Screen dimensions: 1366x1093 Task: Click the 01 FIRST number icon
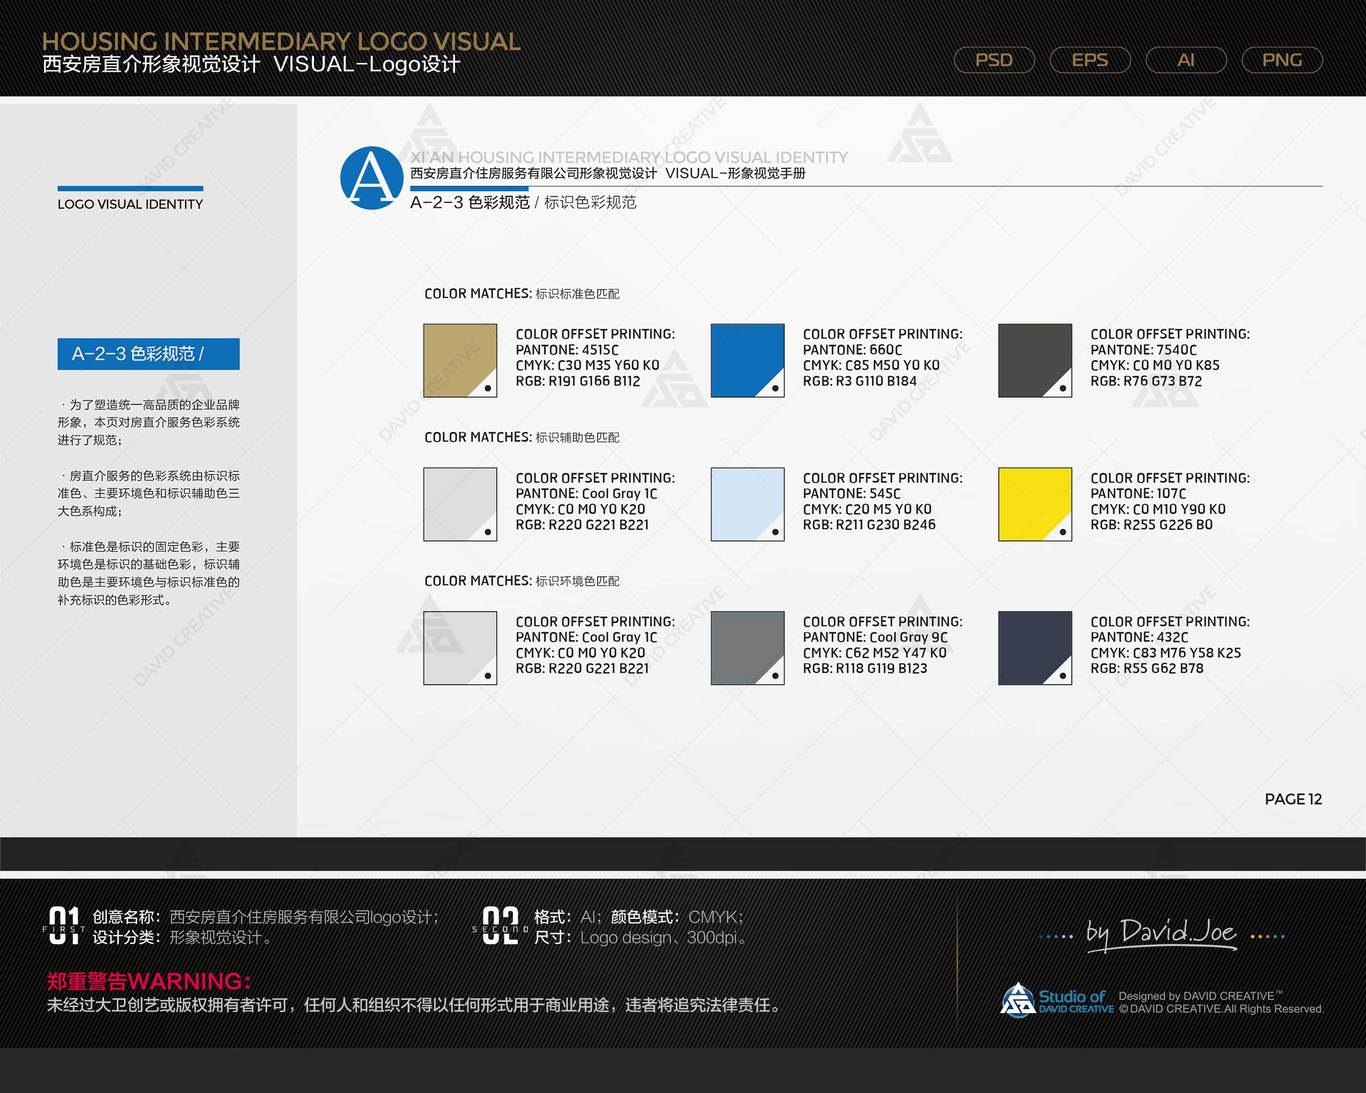click(x=64, y=927)
